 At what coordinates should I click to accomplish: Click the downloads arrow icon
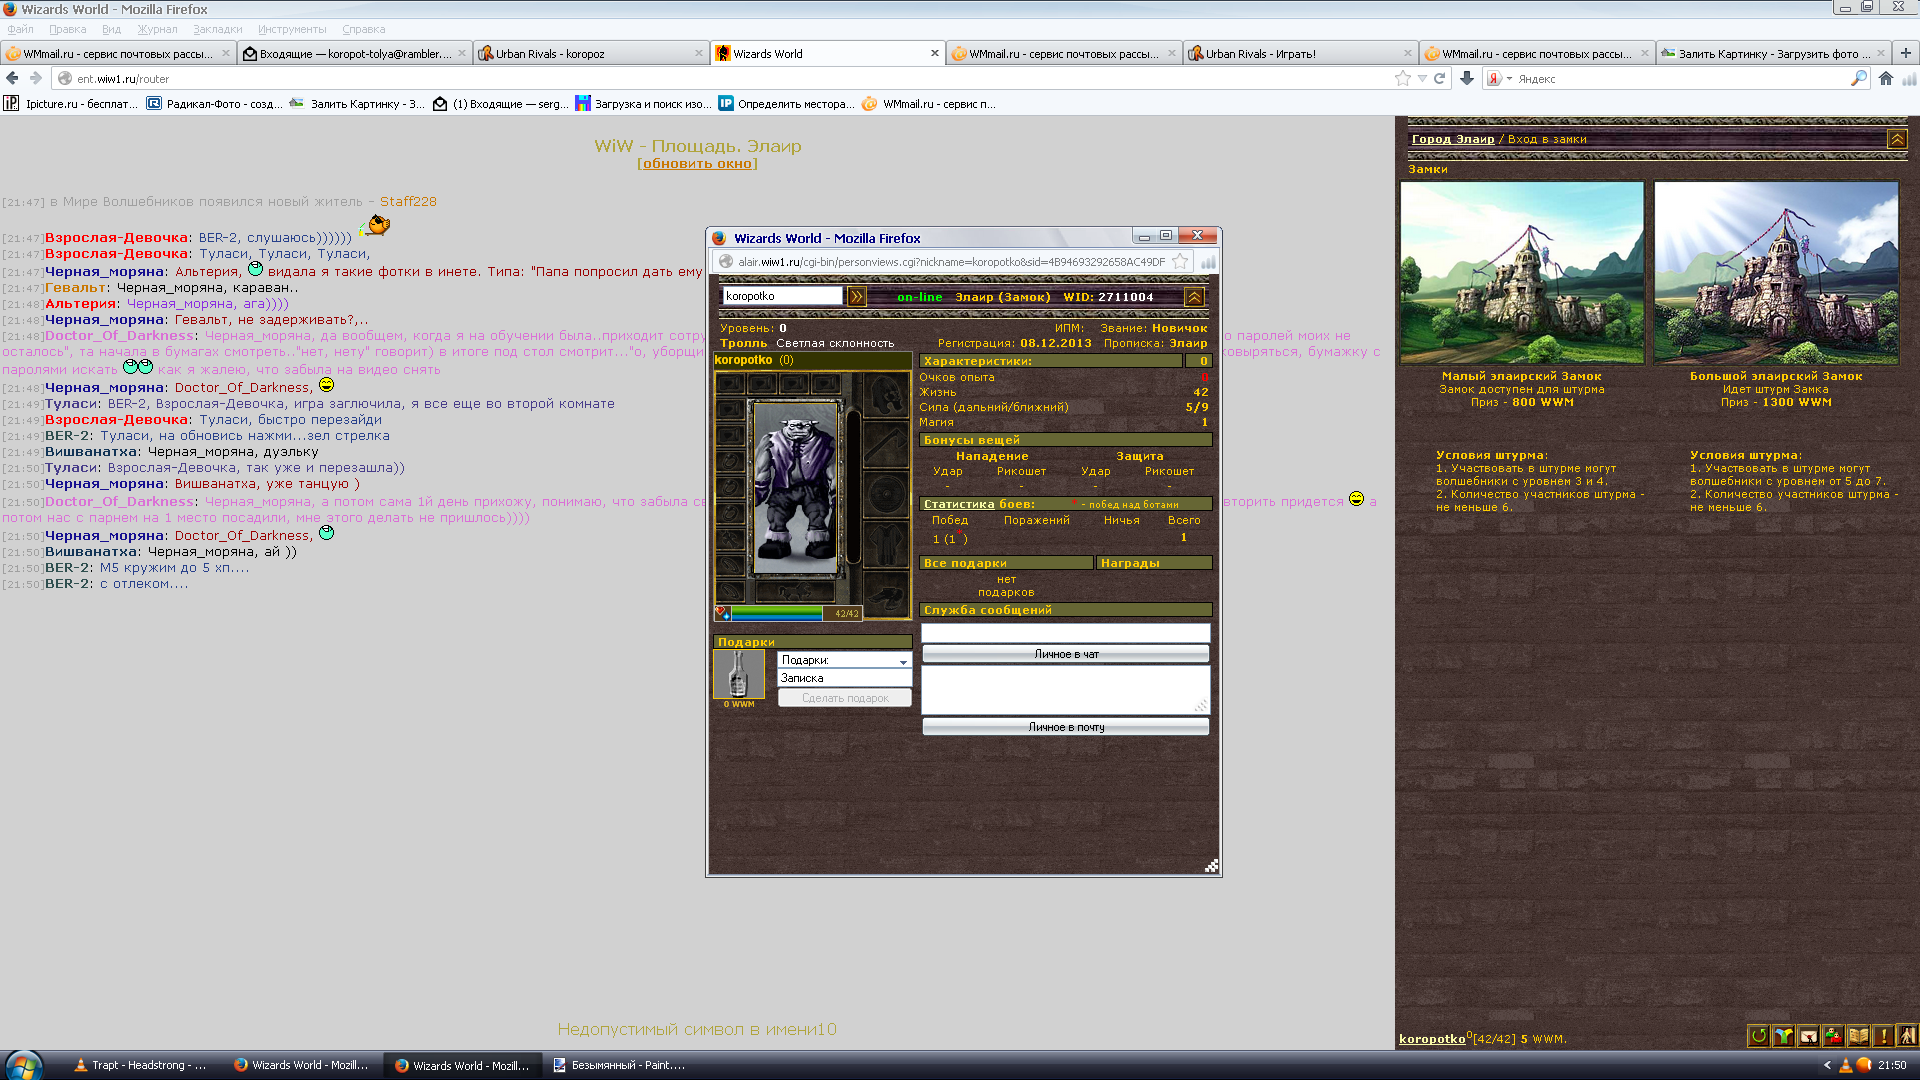point(1467,78)
